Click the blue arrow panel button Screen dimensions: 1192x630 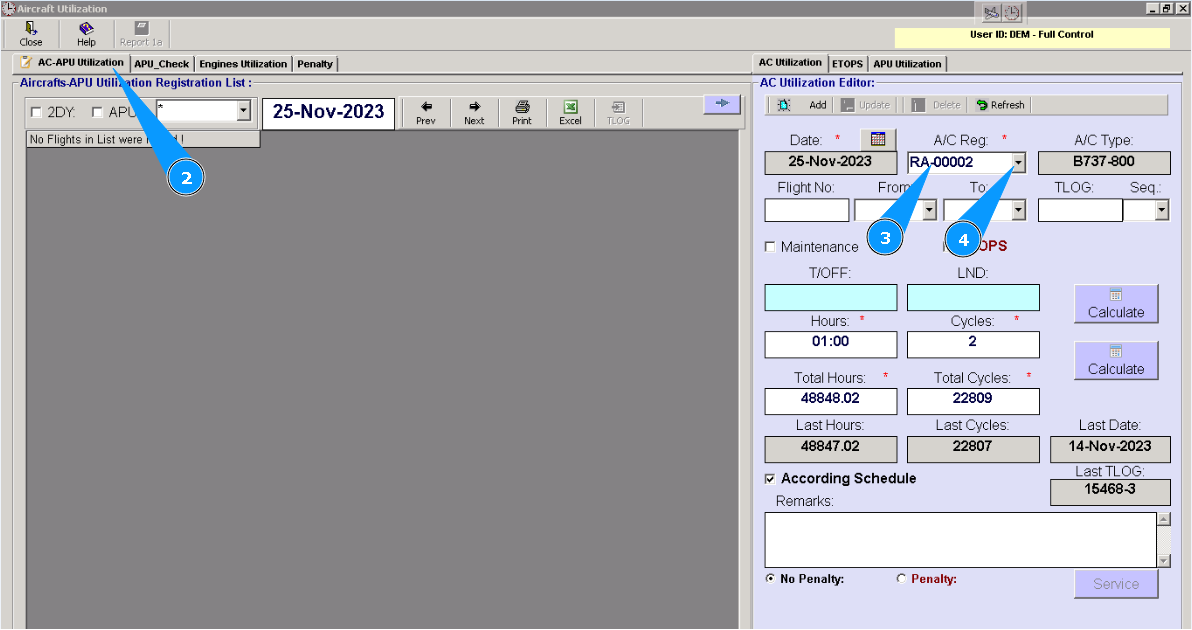(x=722, y=103)
